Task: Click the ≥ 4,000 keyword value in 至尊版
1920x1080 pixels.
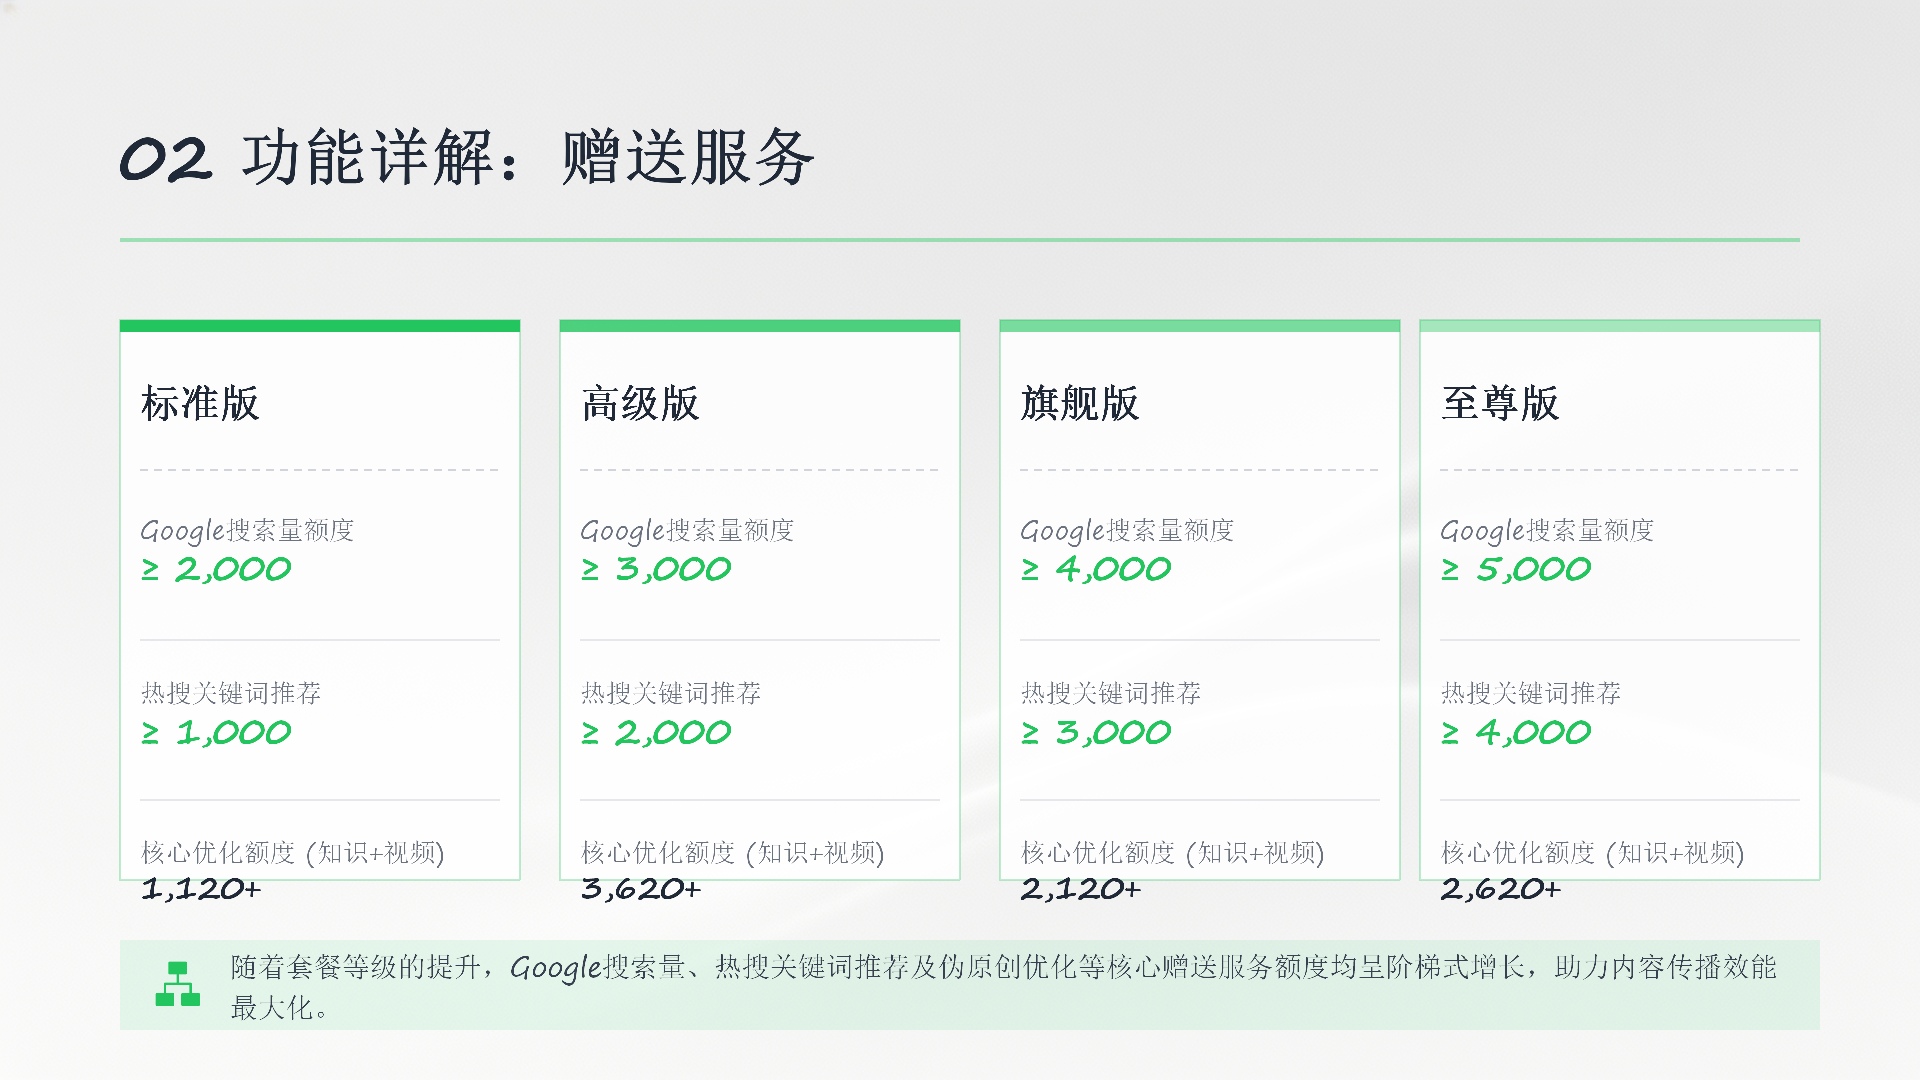Action: click(1516, 733)
